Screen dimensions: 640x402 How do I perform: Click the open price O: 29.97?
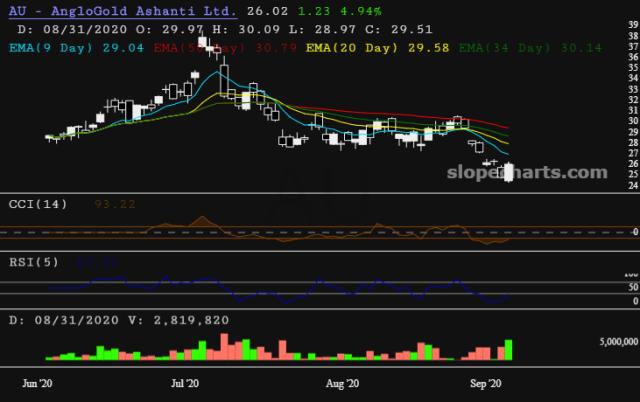coord(169,29)
